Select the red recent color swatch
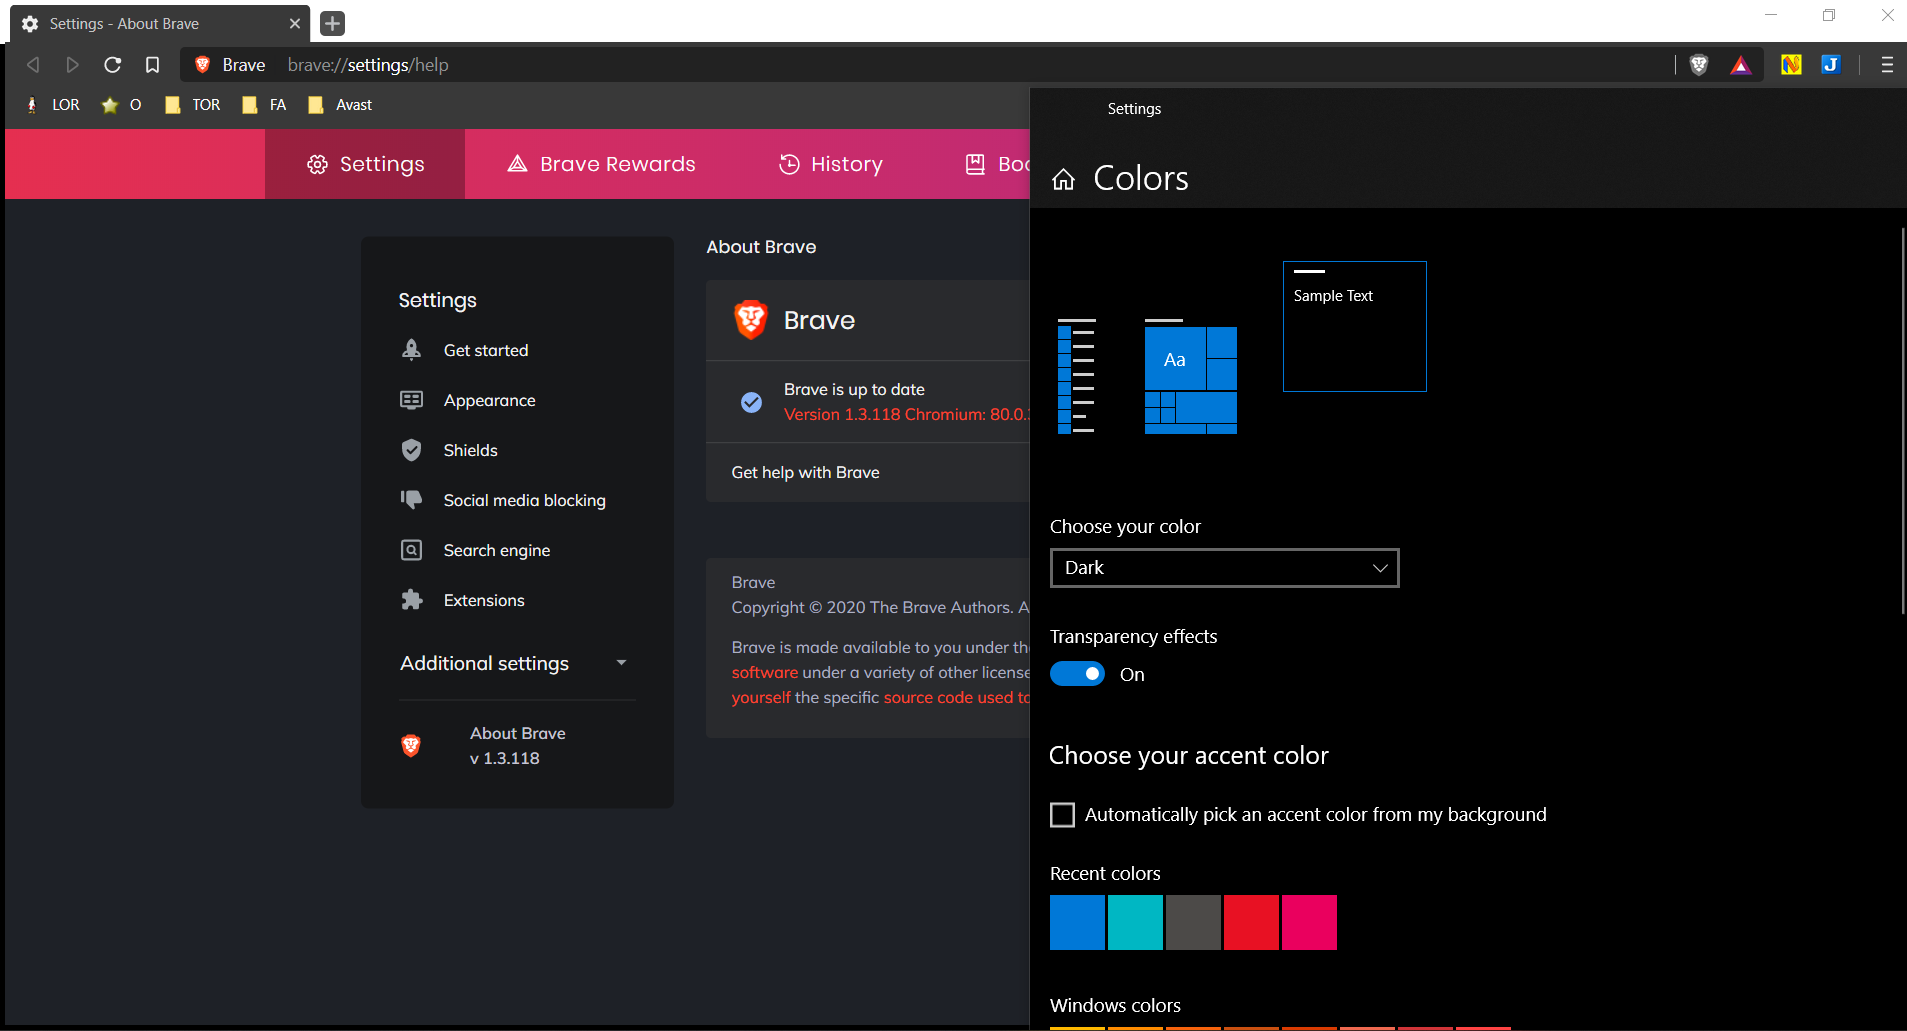Viewport: 1907px width, 1031px height. [x=1251, y=922]
